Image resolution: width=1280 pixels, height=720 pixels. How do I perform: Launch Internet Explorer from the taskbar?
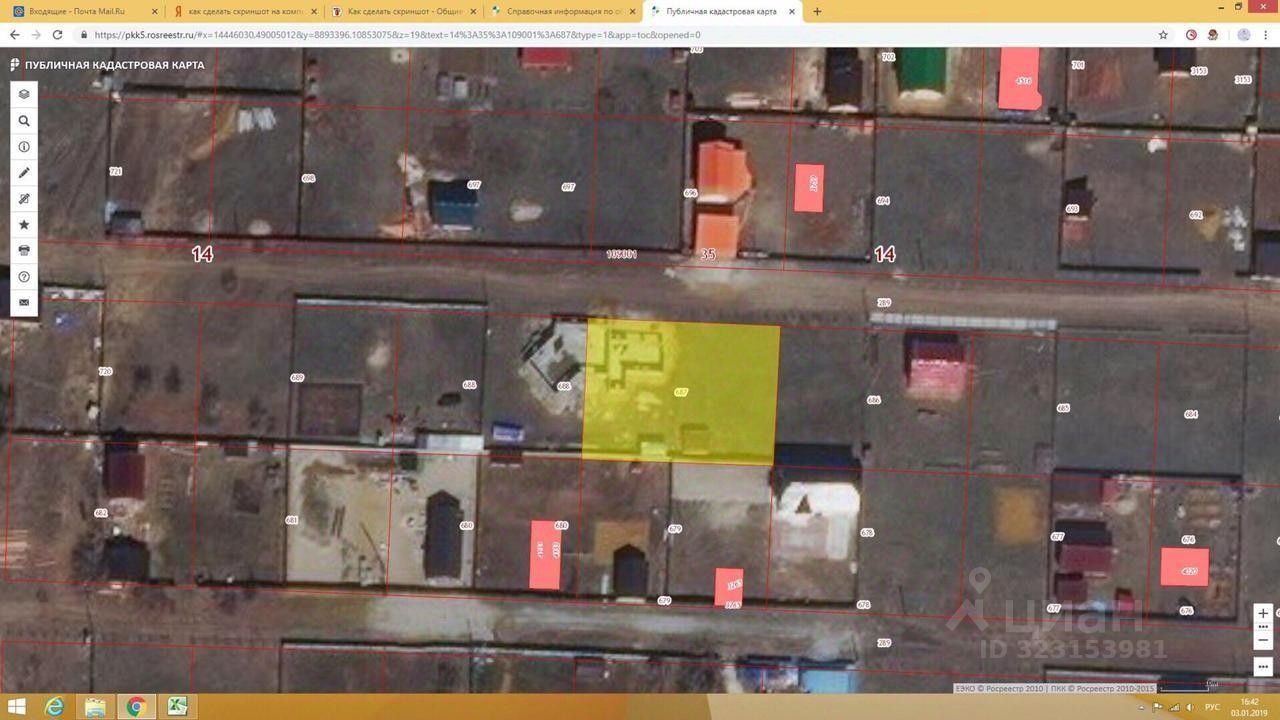coord(56,707)
